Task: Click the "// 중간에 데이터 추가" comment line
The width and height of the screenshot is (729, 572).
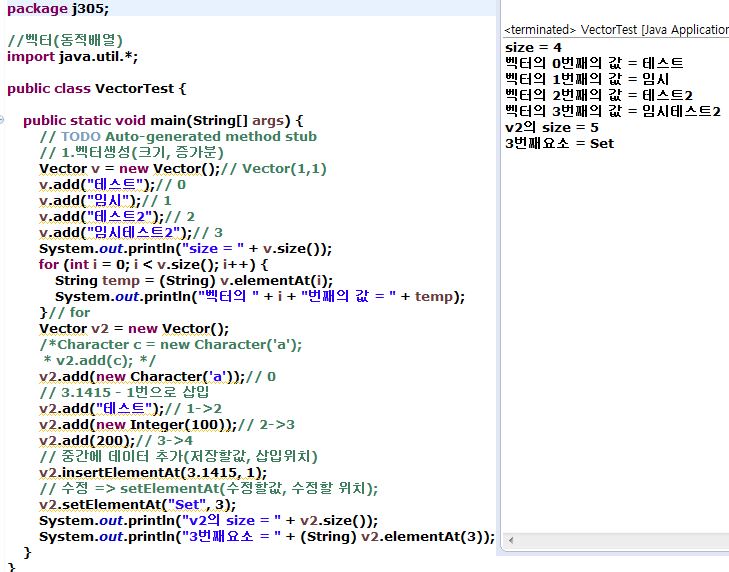Action: 179,457
